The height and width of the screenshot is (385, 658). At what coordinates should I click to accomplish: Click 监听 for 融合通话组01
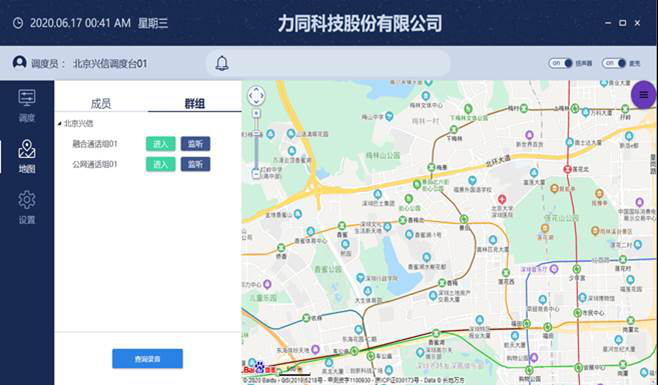coord(196,144)
